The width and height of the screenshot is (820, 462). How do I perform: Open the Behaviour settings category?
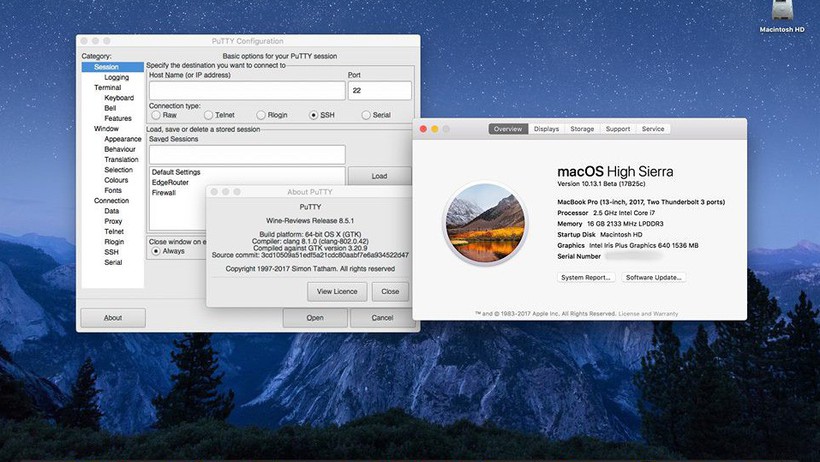[120, 149]
